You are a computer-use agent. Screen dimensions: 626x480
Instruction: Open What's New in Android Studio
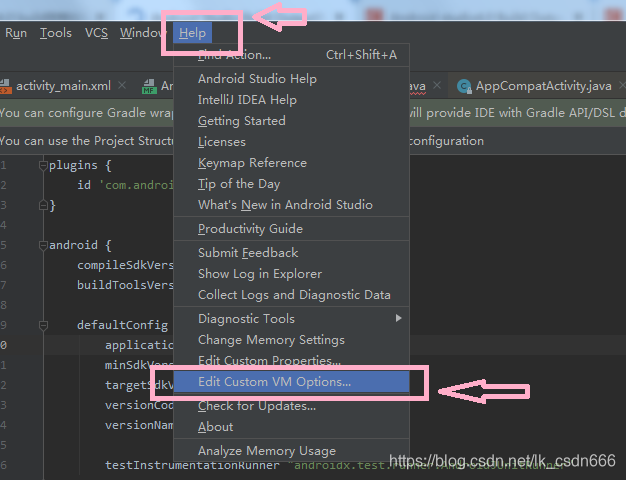pyautogui.click(x=291, y=205)
